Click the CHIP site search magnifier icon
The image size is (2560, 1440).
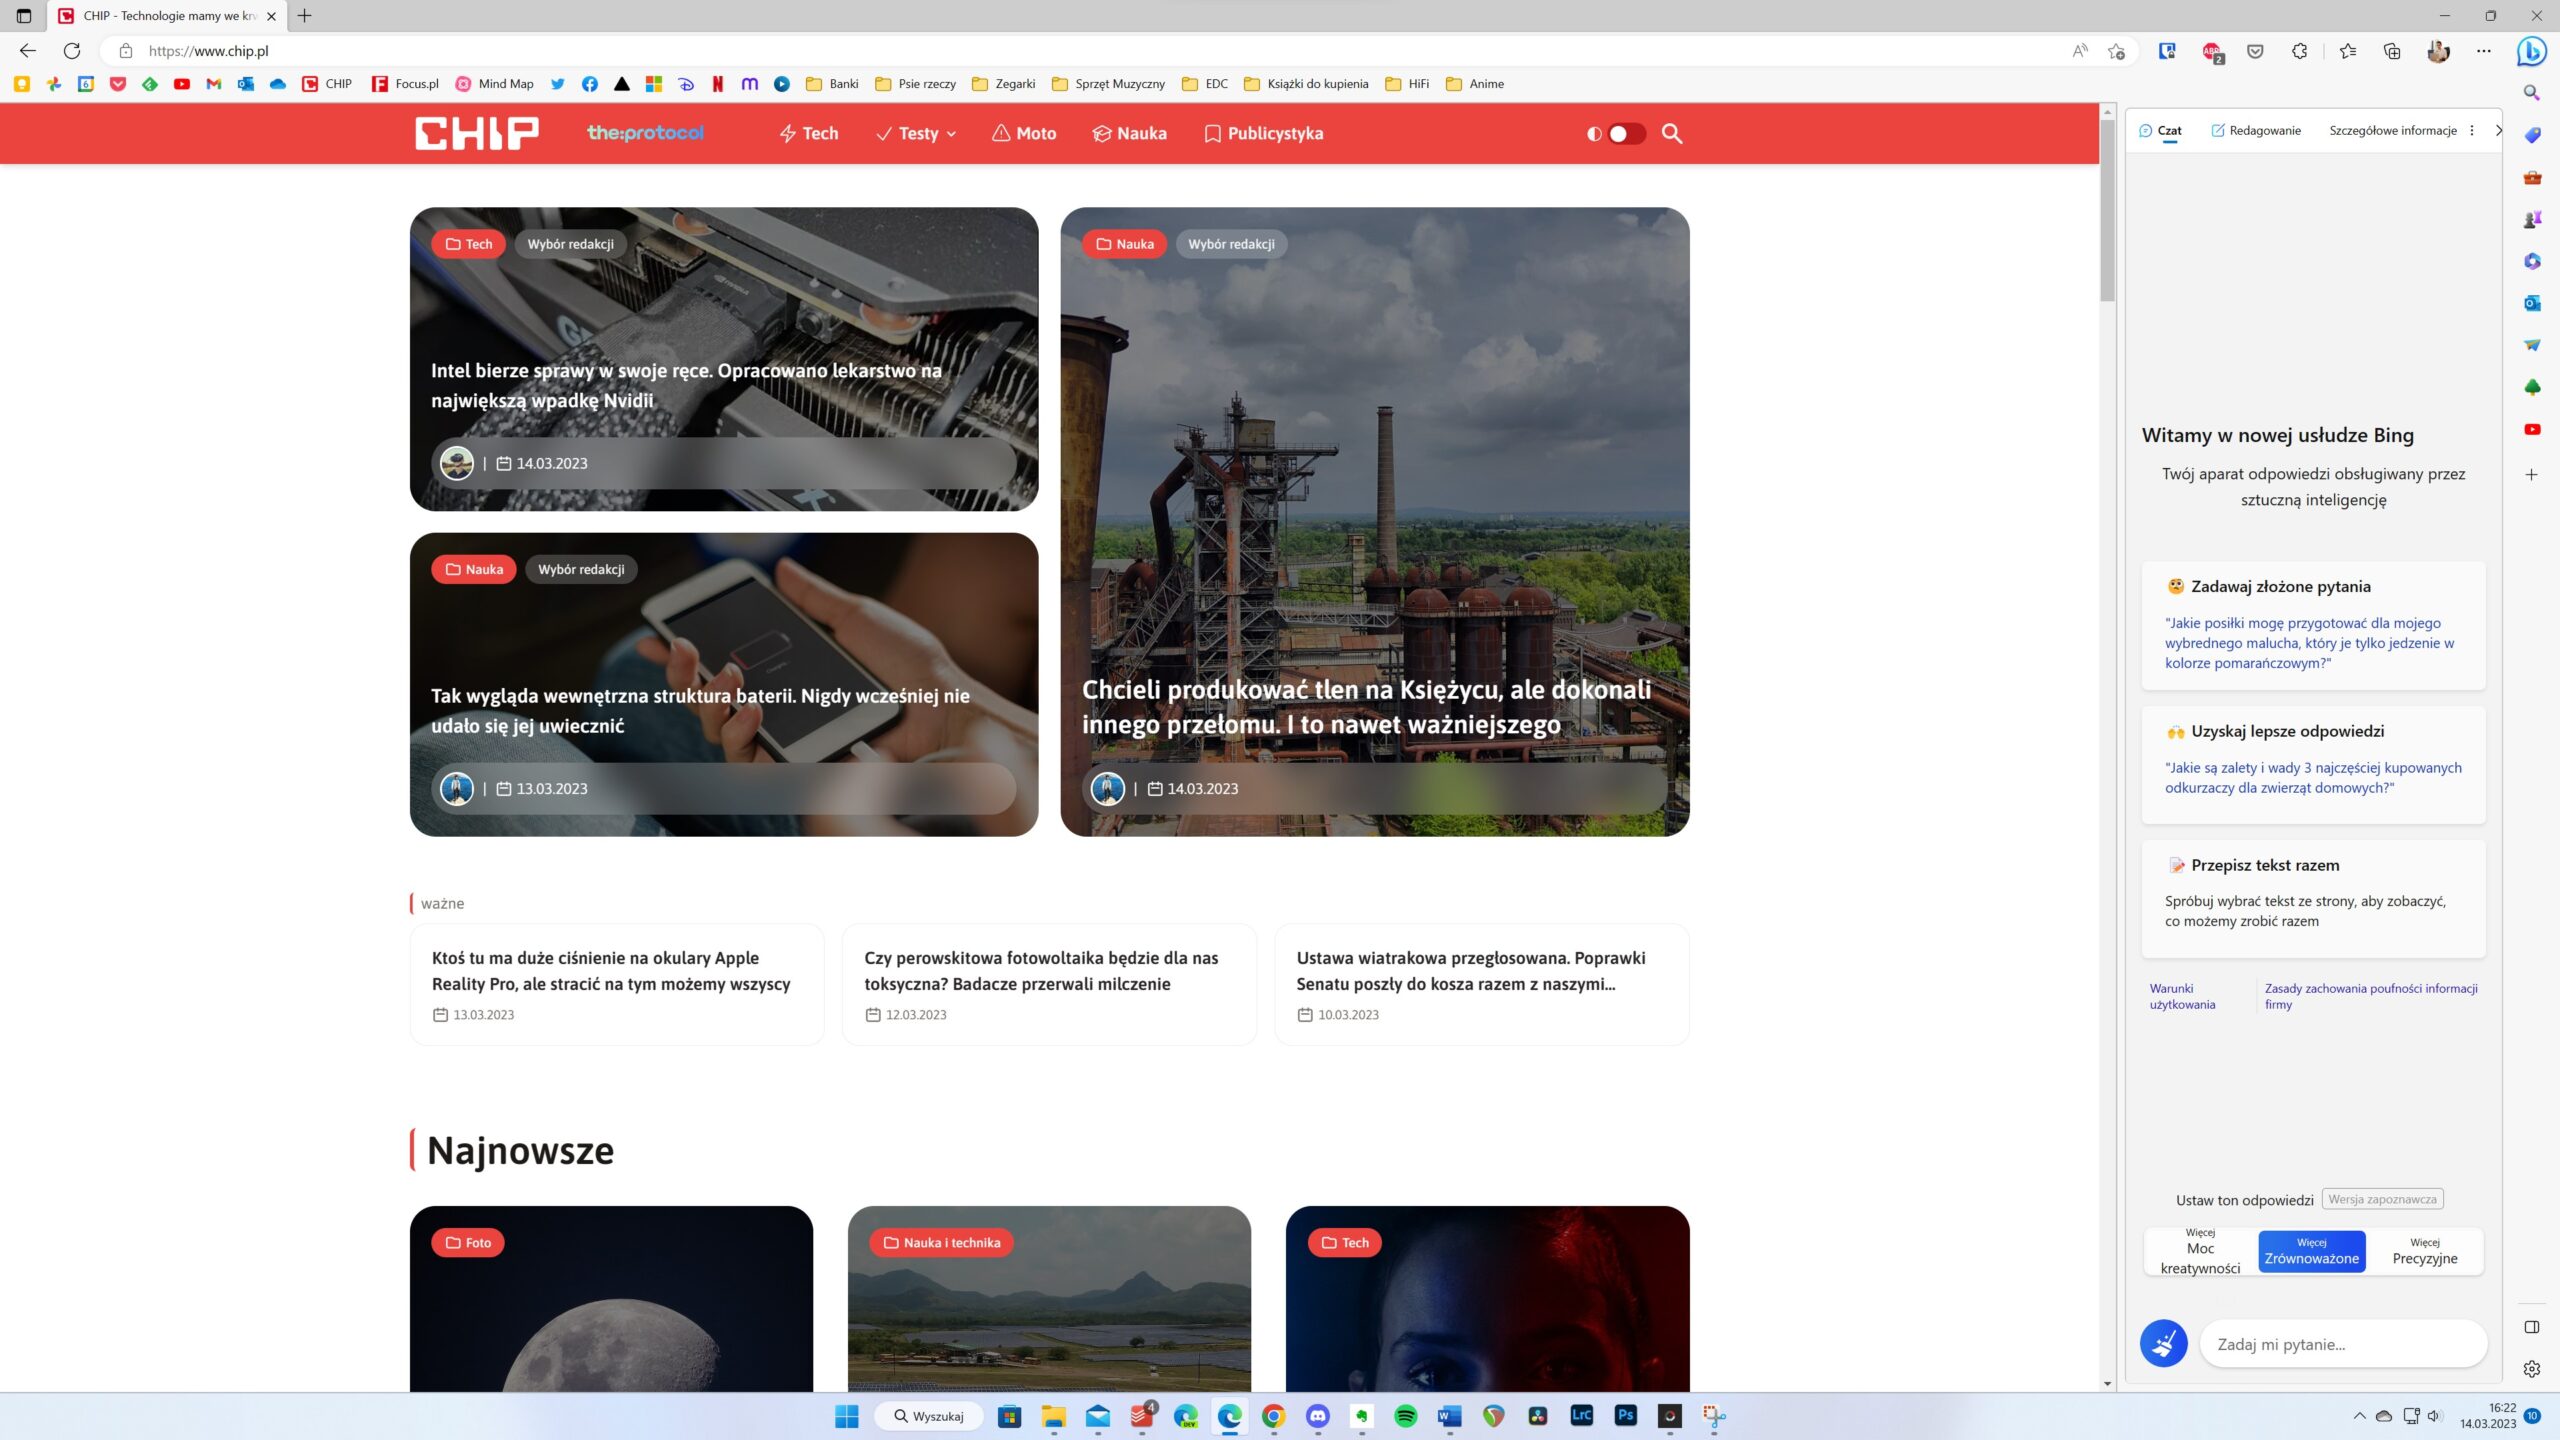click(x=1672, y=133)
